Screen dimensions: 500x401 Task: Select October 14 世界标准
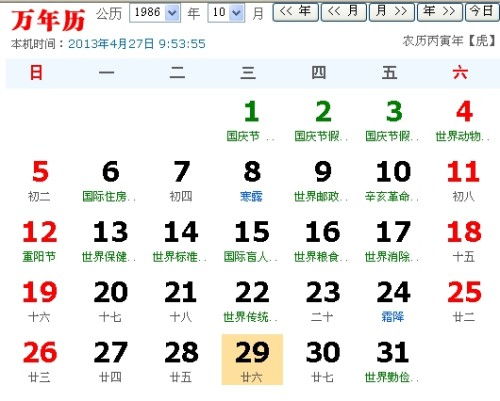point(181,242)
